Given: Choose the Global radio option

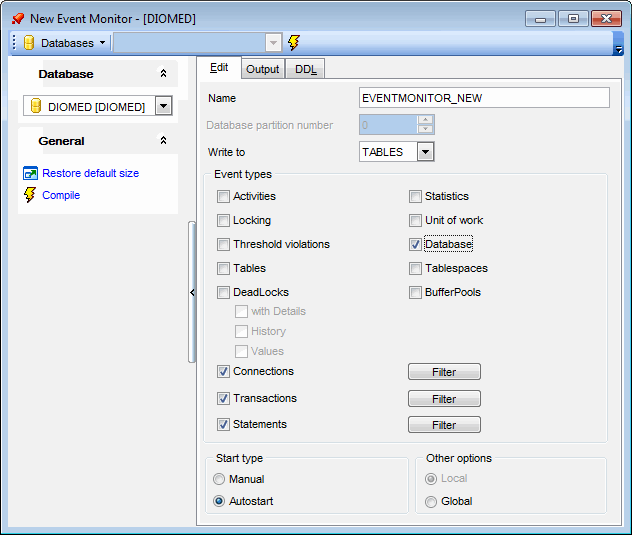Looking at the screenshot, I should coord(432,501).
